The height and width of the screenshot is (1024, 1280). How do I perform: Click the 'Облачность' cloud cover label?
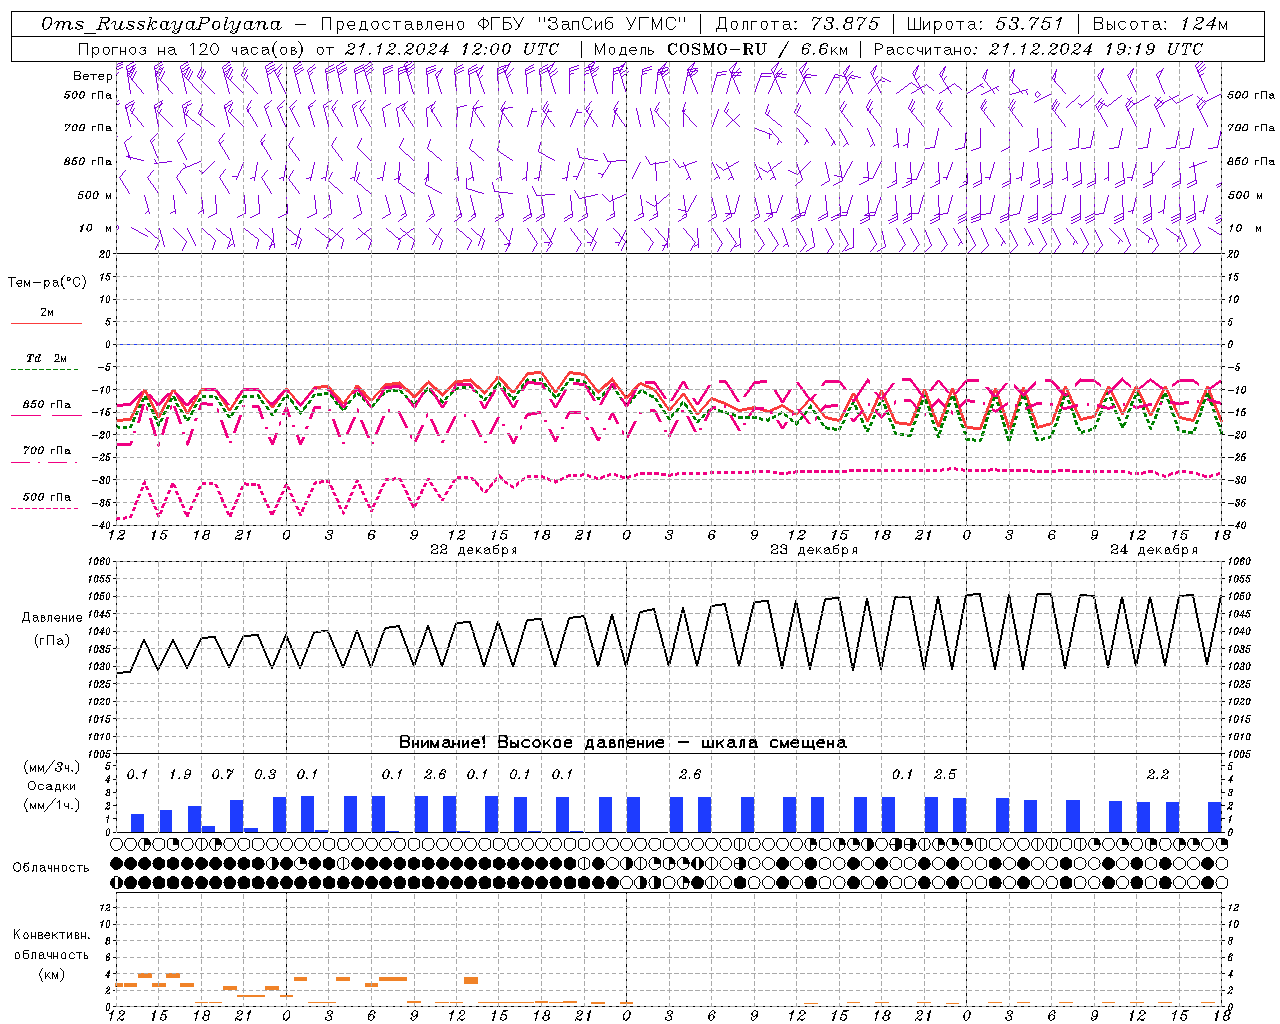coord(51,868)
